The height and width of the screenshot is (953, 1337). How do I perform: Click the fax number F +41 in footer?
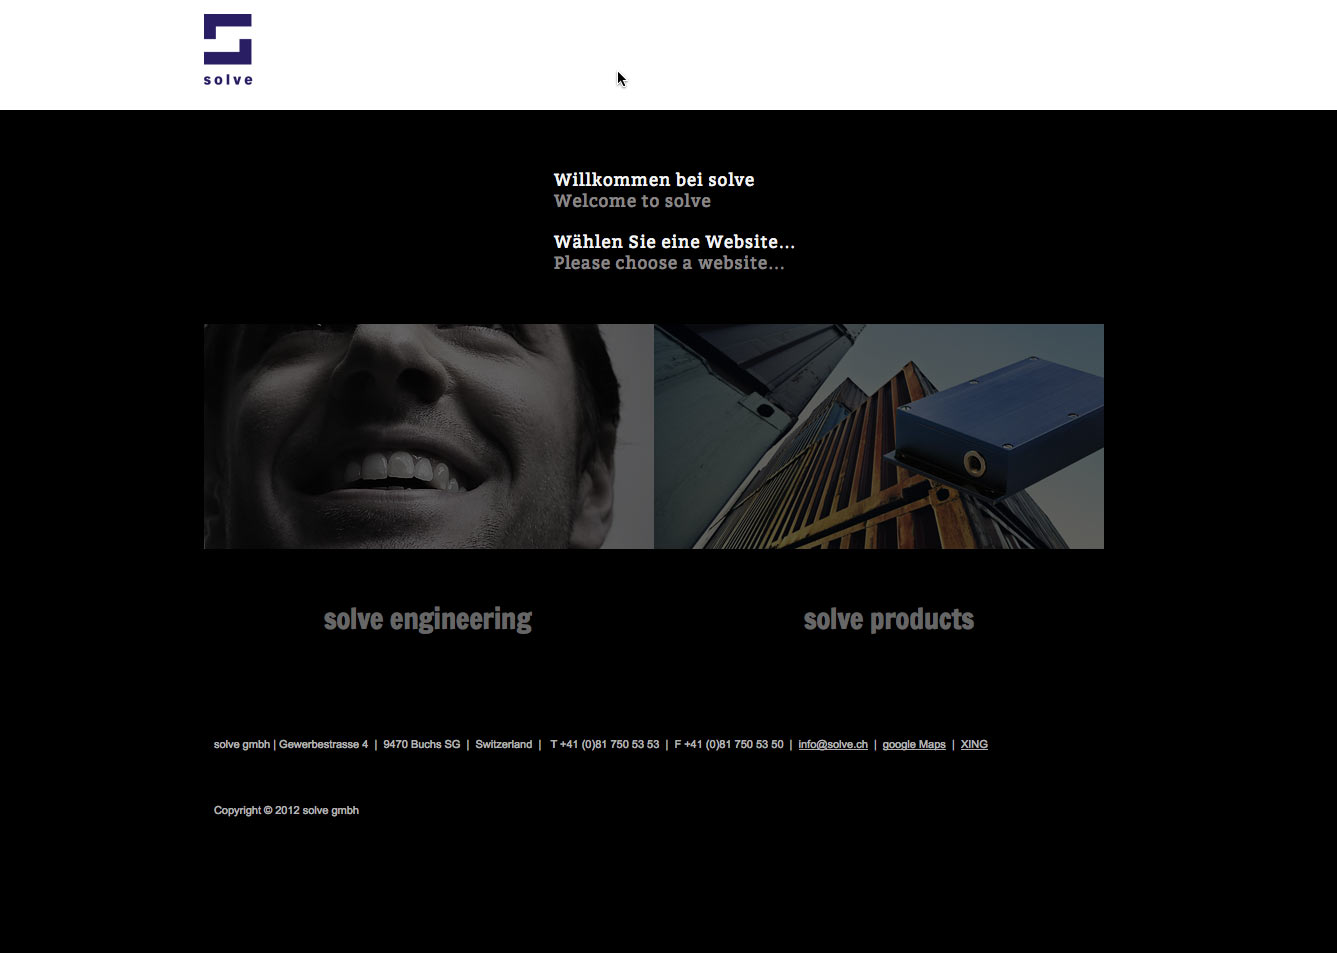(x=729, y=744)
